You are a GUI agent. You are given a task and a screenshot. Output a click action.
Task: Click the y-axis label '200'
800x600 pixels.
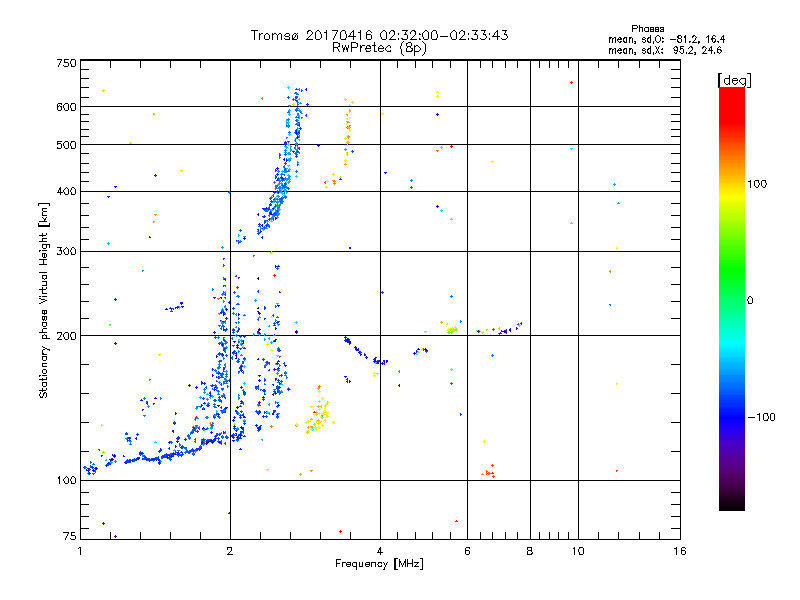66,336
